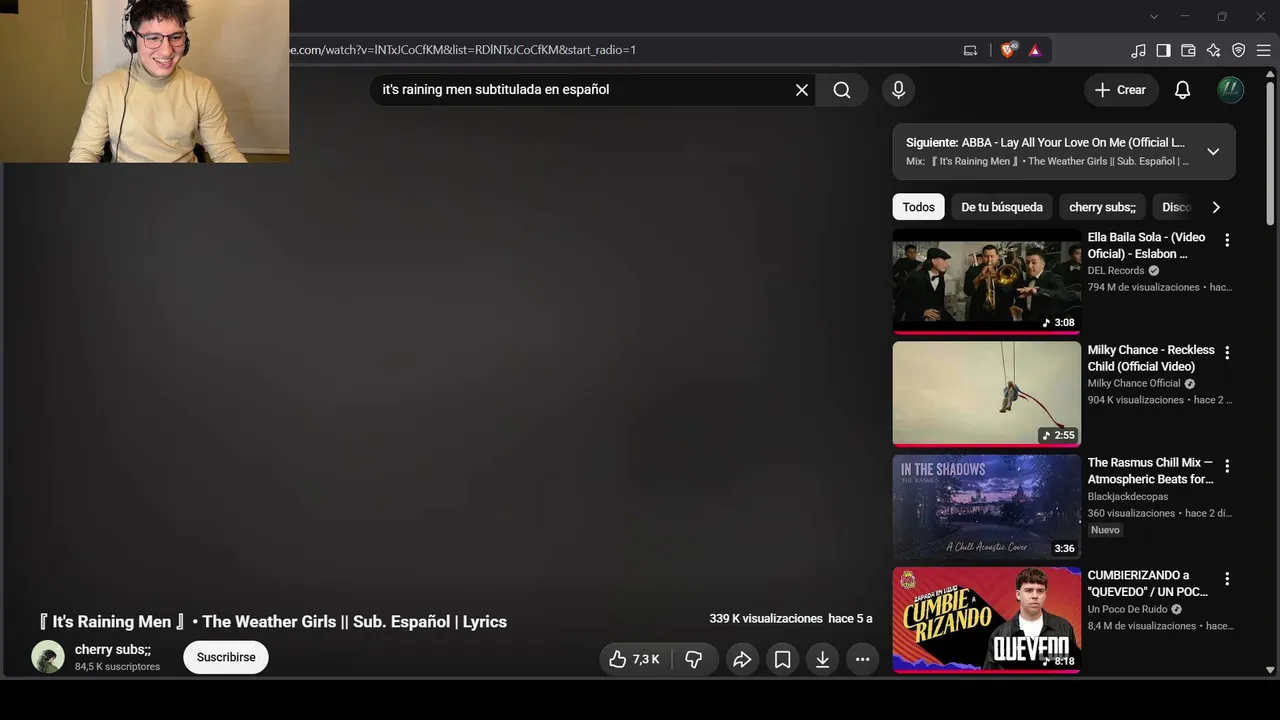Click the video title text
1280x720 pixels.
point(272,621)
